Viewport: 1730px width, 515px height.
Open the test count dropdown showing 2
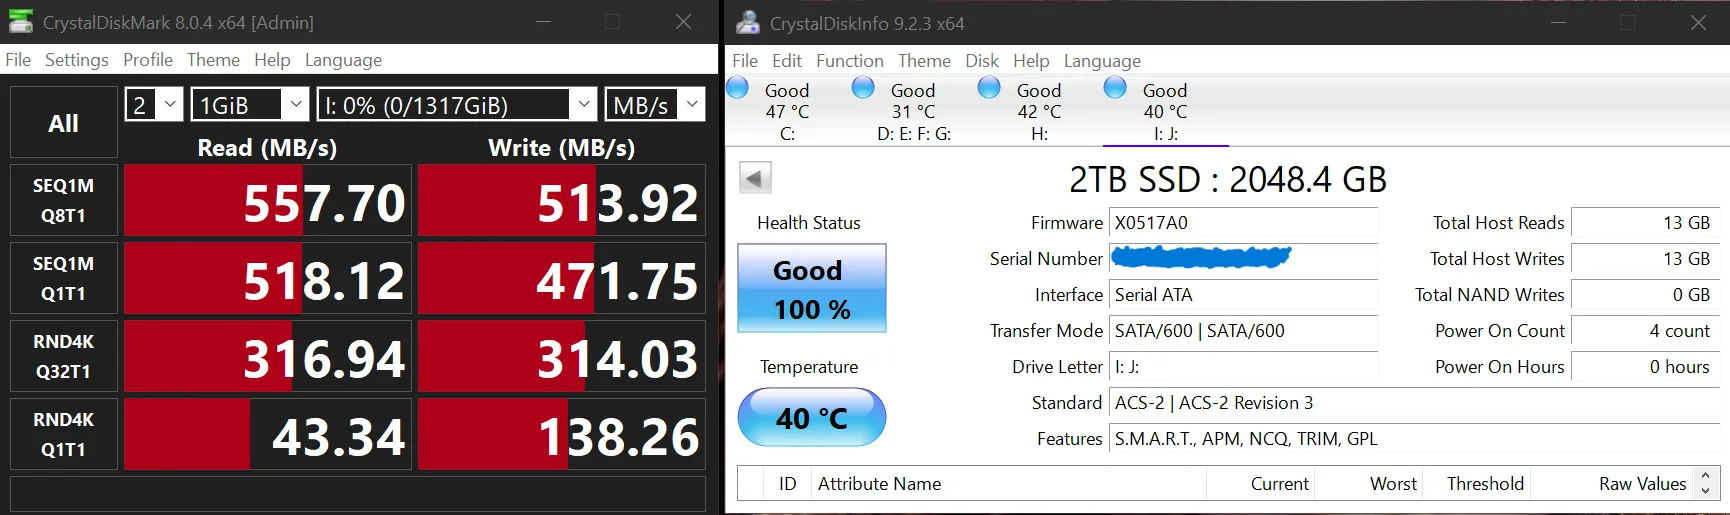click(153, 104)
